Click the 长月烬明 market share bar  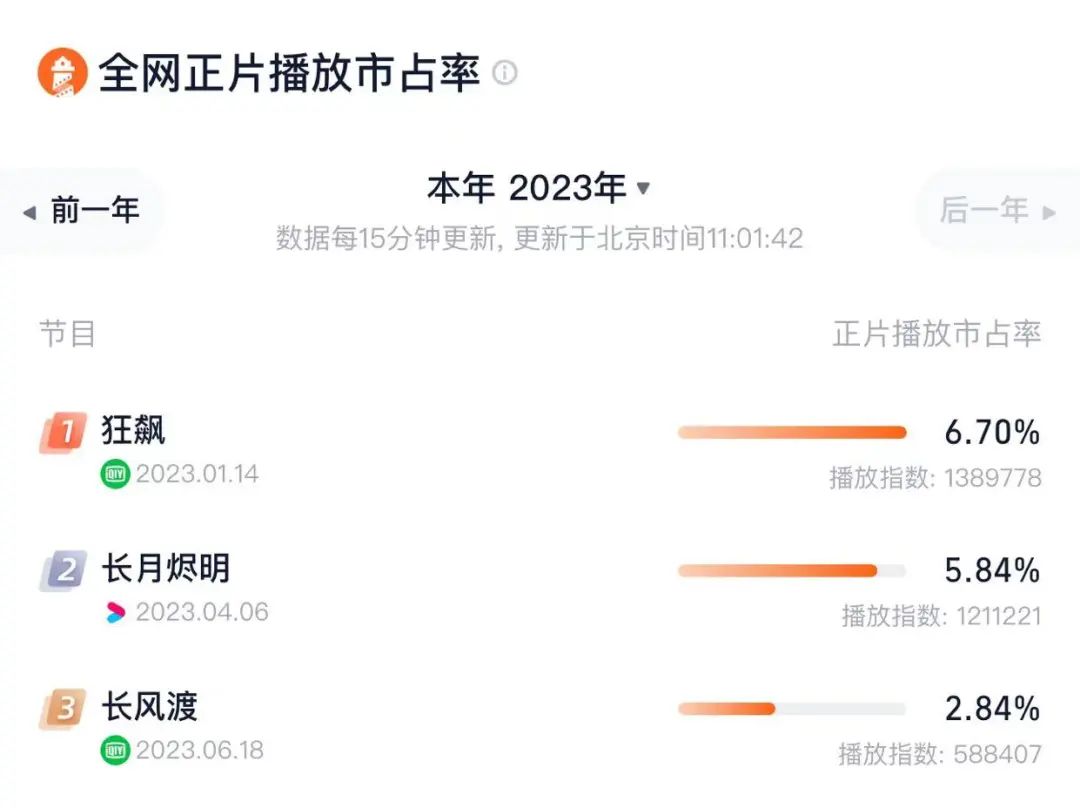[x=792, y=571]
